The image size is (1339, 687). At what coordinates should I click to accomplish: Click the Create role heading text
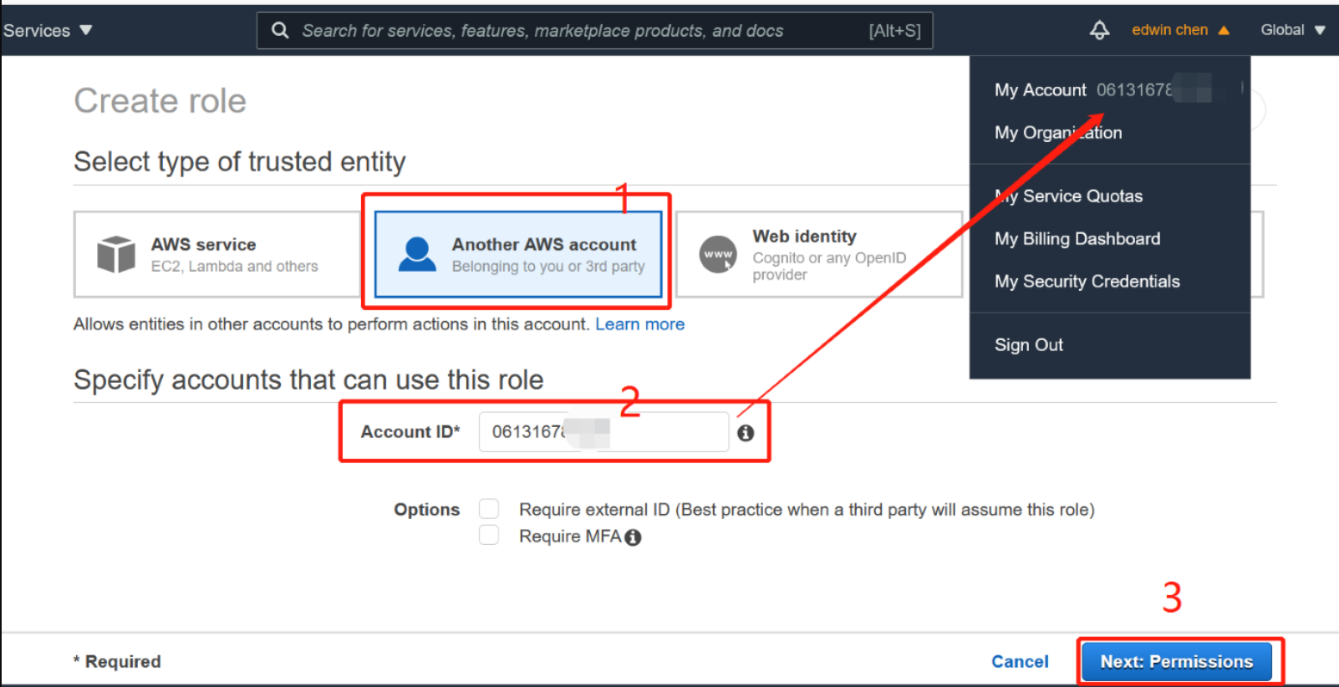[x=160, y=101]
